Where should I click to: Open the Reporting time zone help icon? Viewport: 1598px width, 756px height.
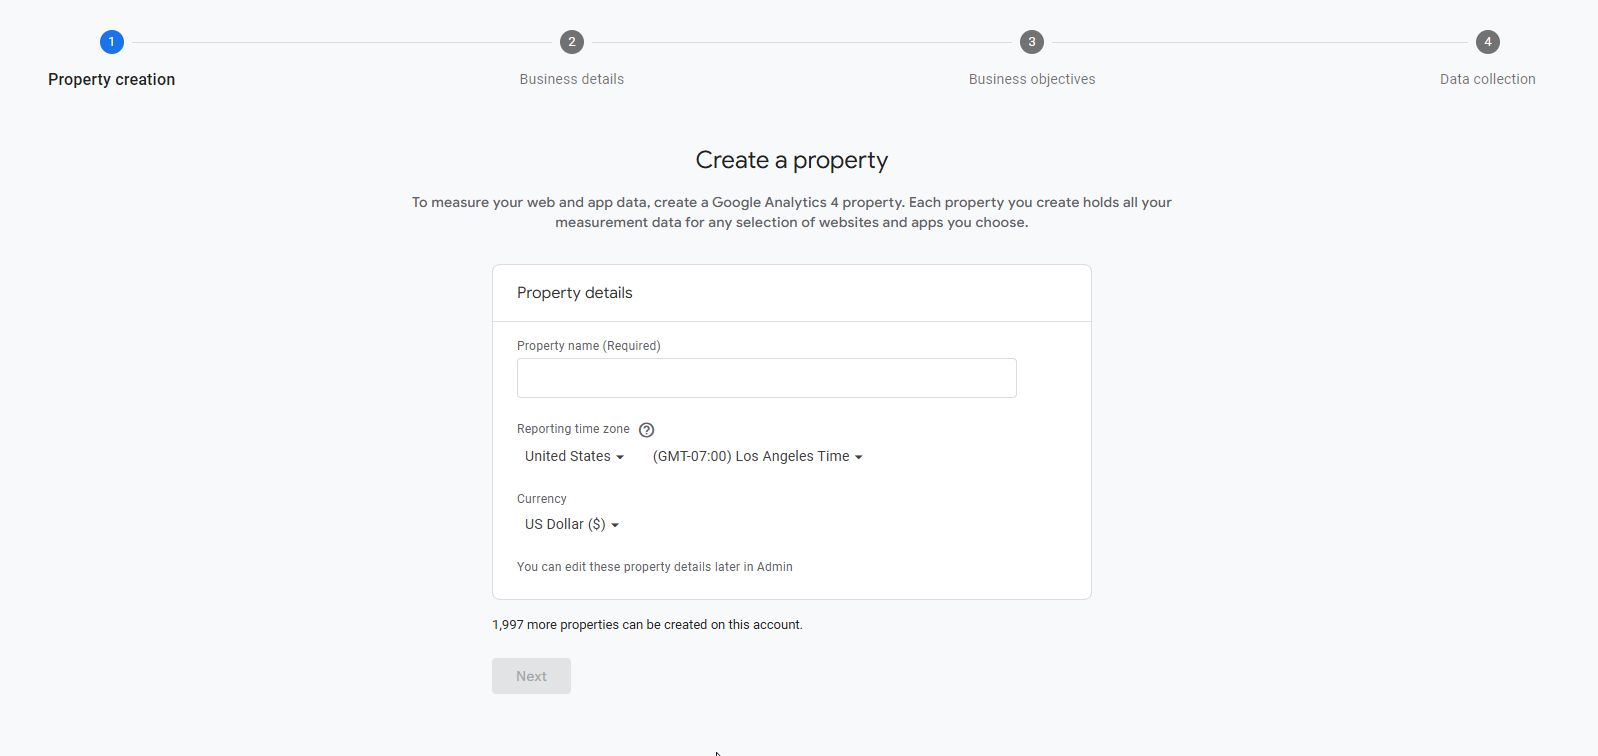[647, 430]
